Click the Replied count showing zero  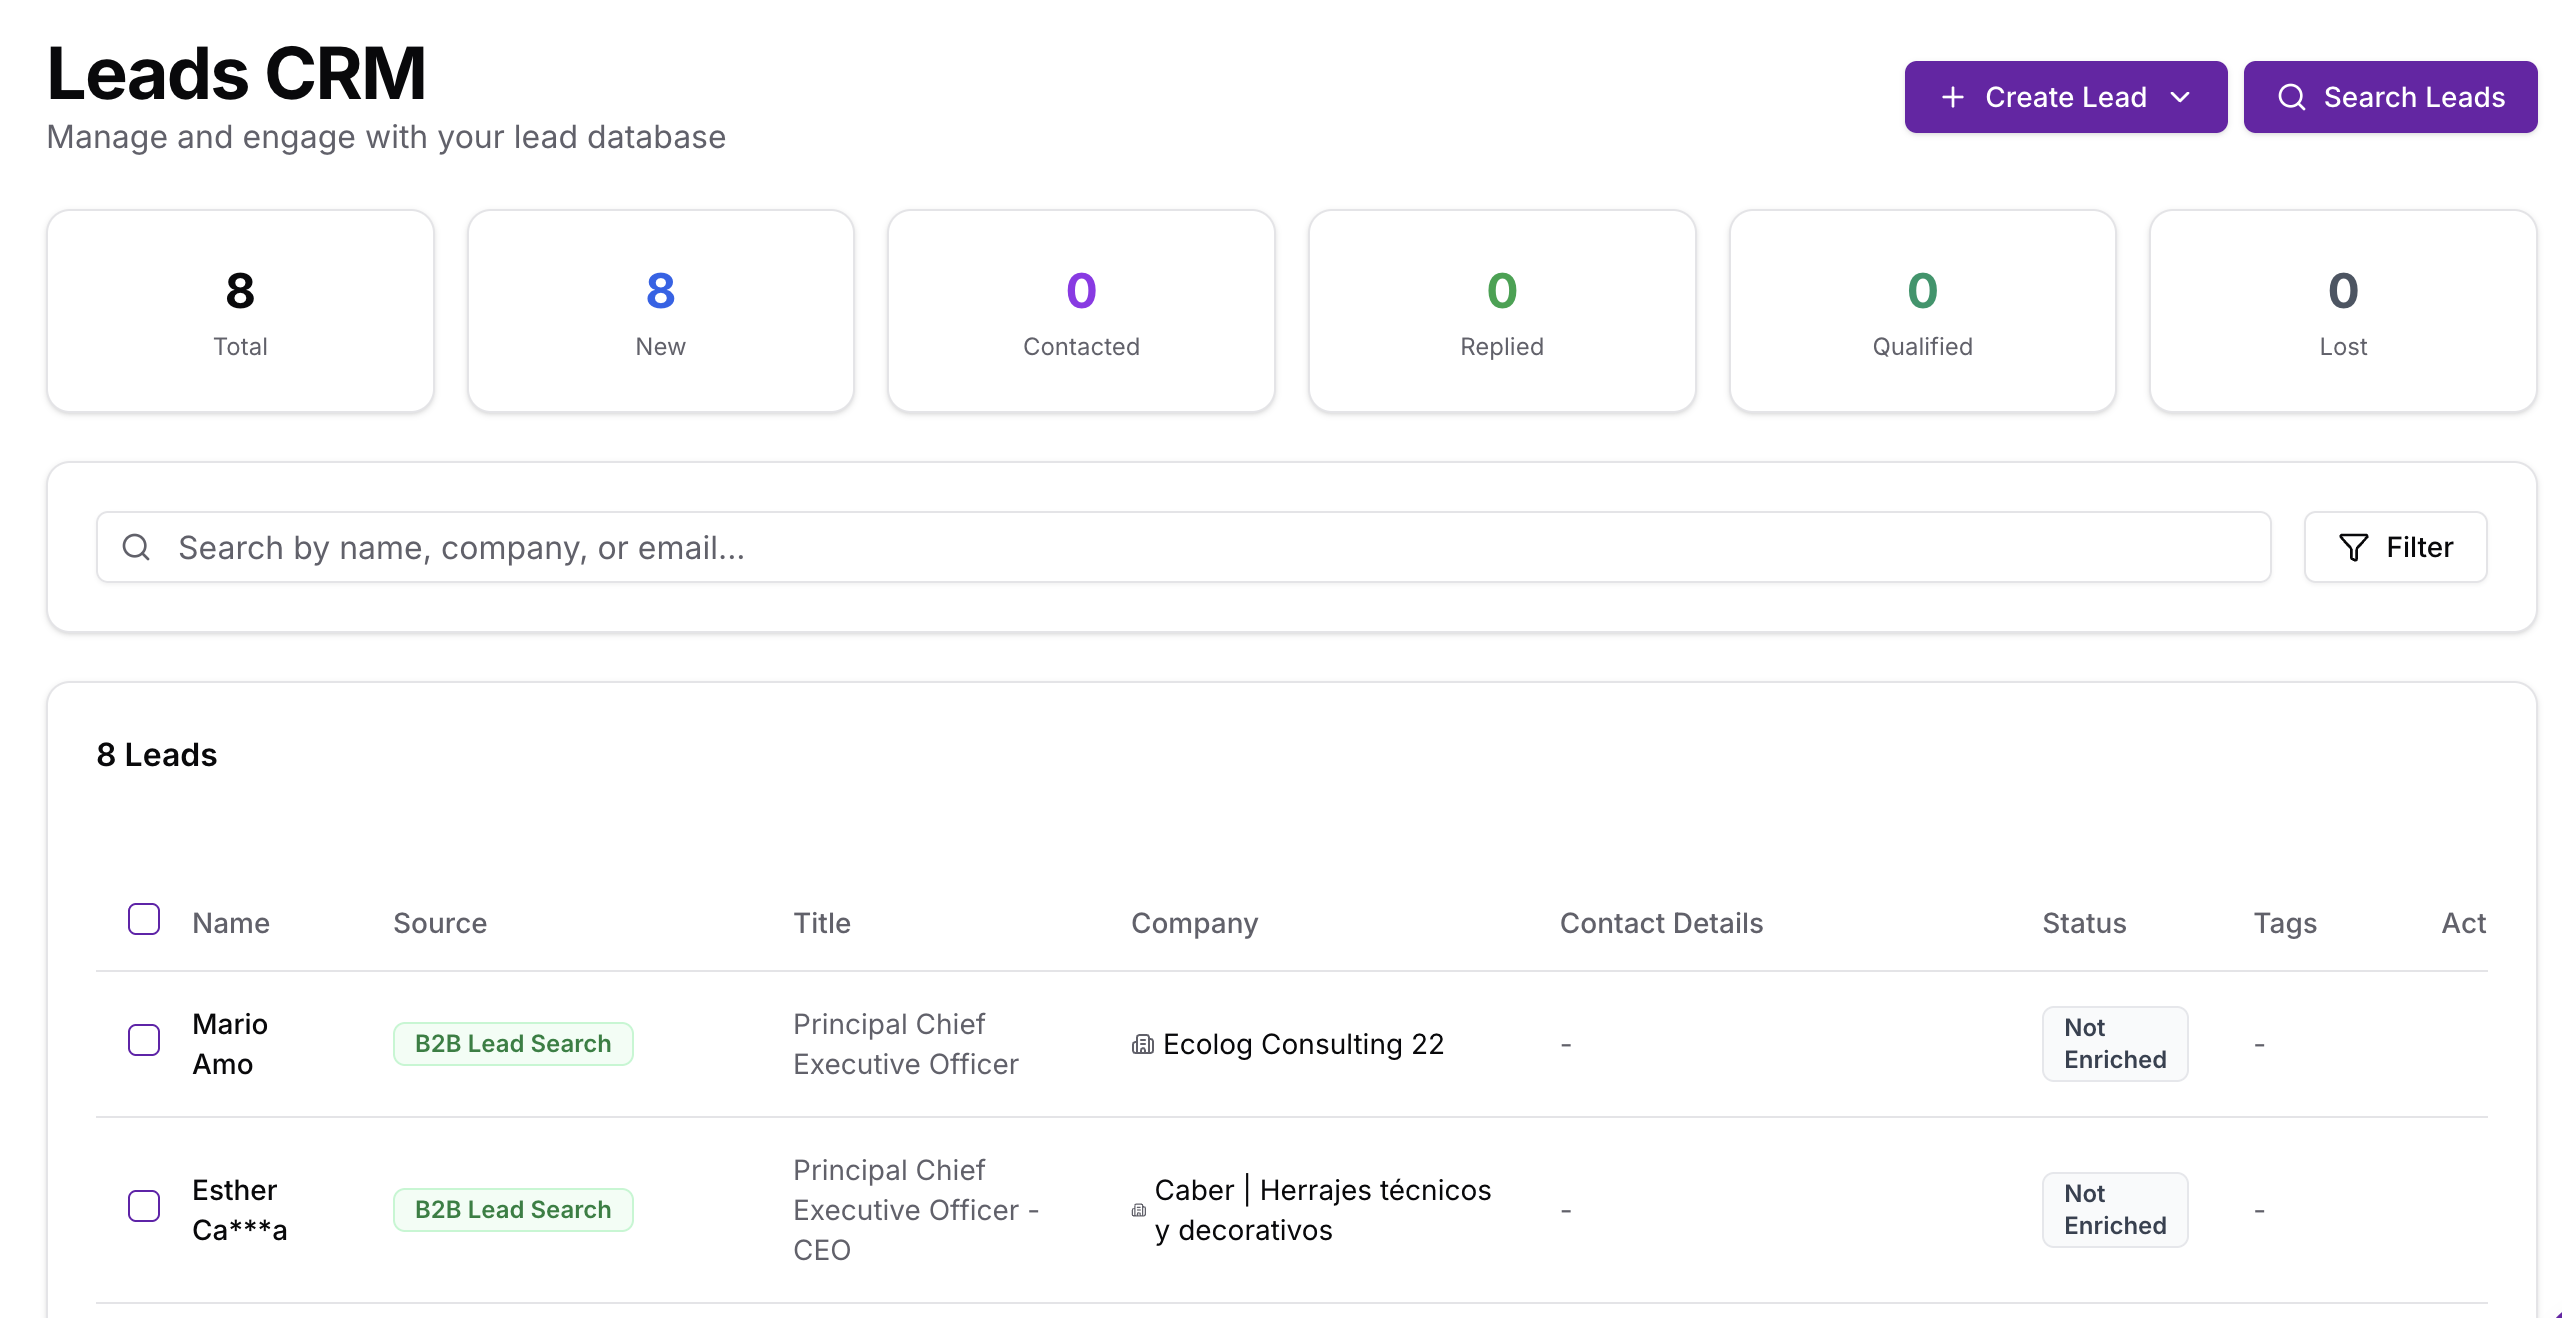pyautogui.click(x=1501, y=291)
